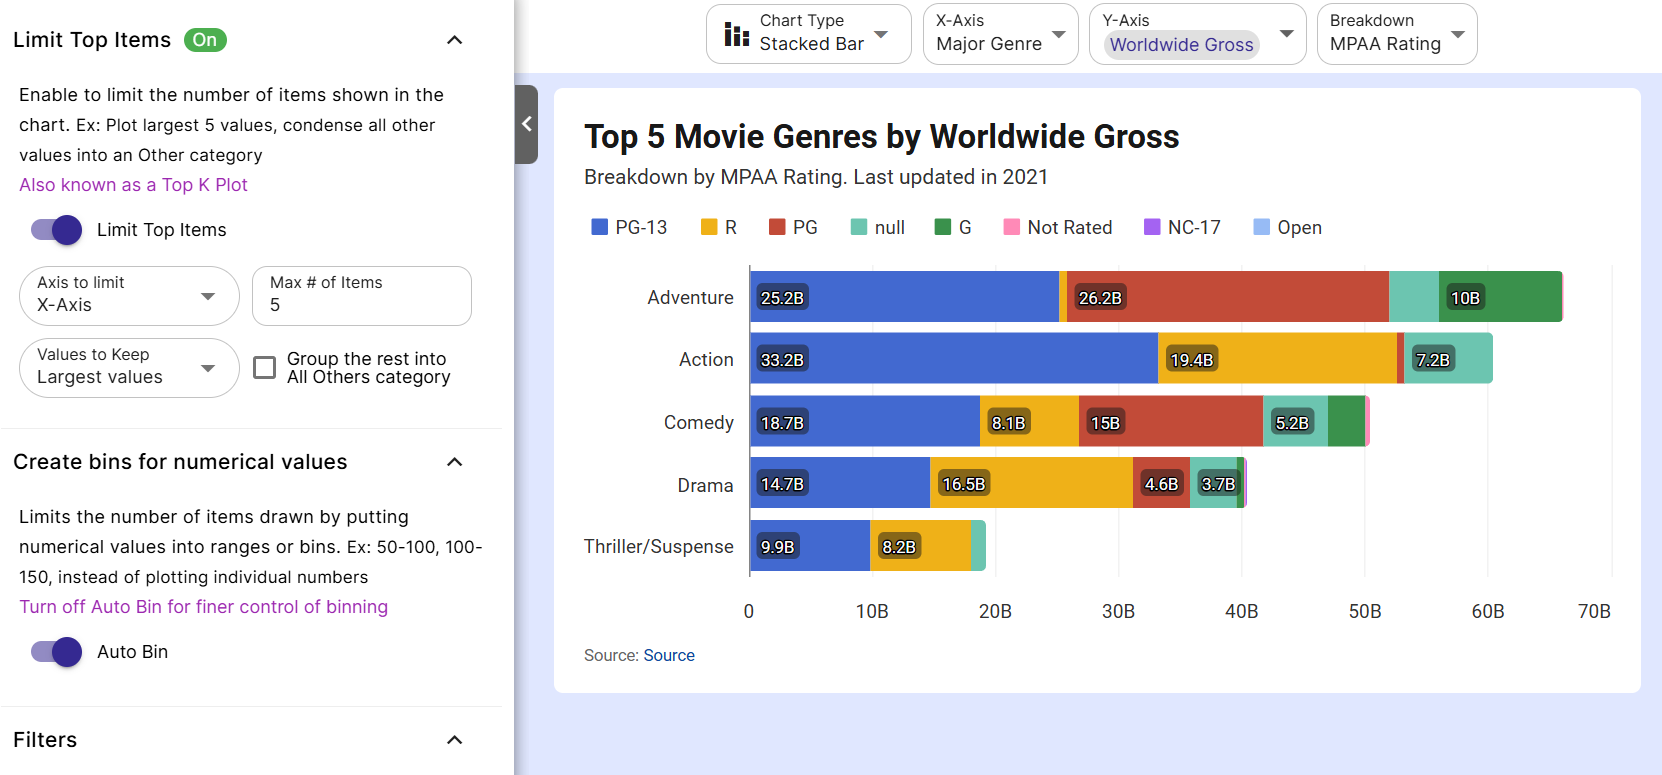Open the Axis to limit dropdown
This screenshot has width=1662, height=775.
pyautogui.click(x=129, y=296)
